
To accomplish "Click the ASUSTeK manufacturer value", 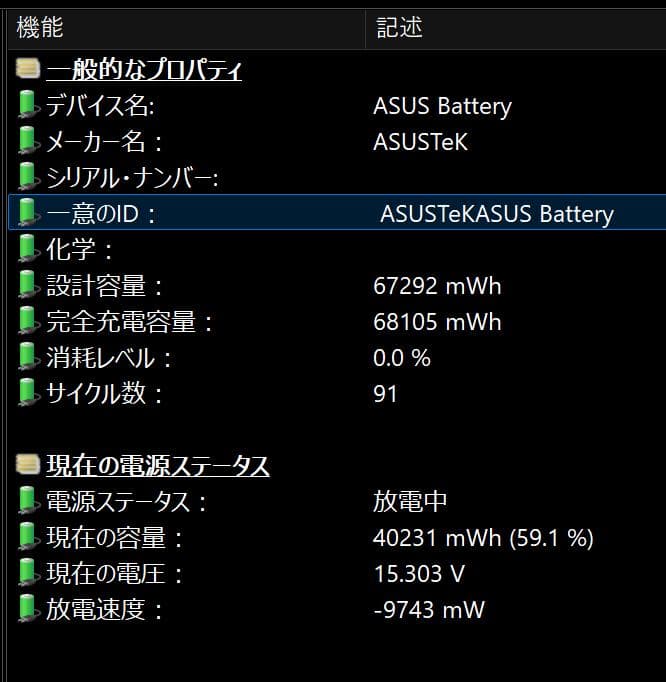I will coord(420,142).
